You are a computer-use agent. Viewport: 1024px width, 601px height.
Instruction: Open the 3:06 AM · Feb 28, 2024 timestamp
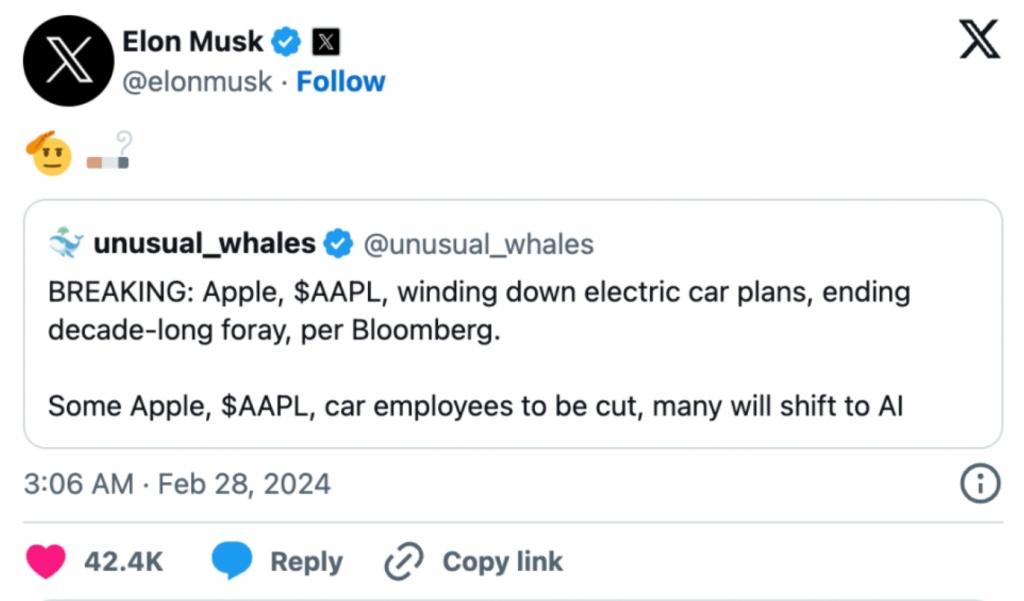point(177,484)
